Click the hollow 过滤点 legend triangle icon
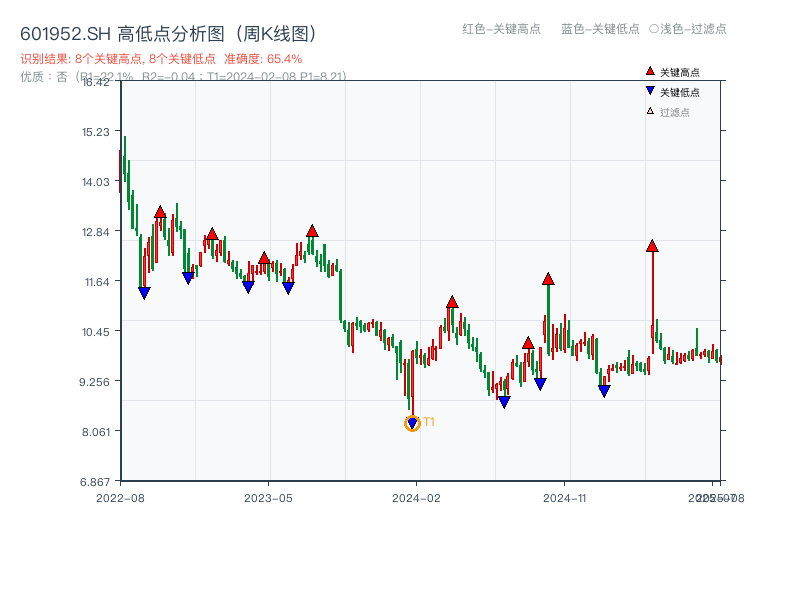This screenshot has height=600, width=800. (648, 112)
